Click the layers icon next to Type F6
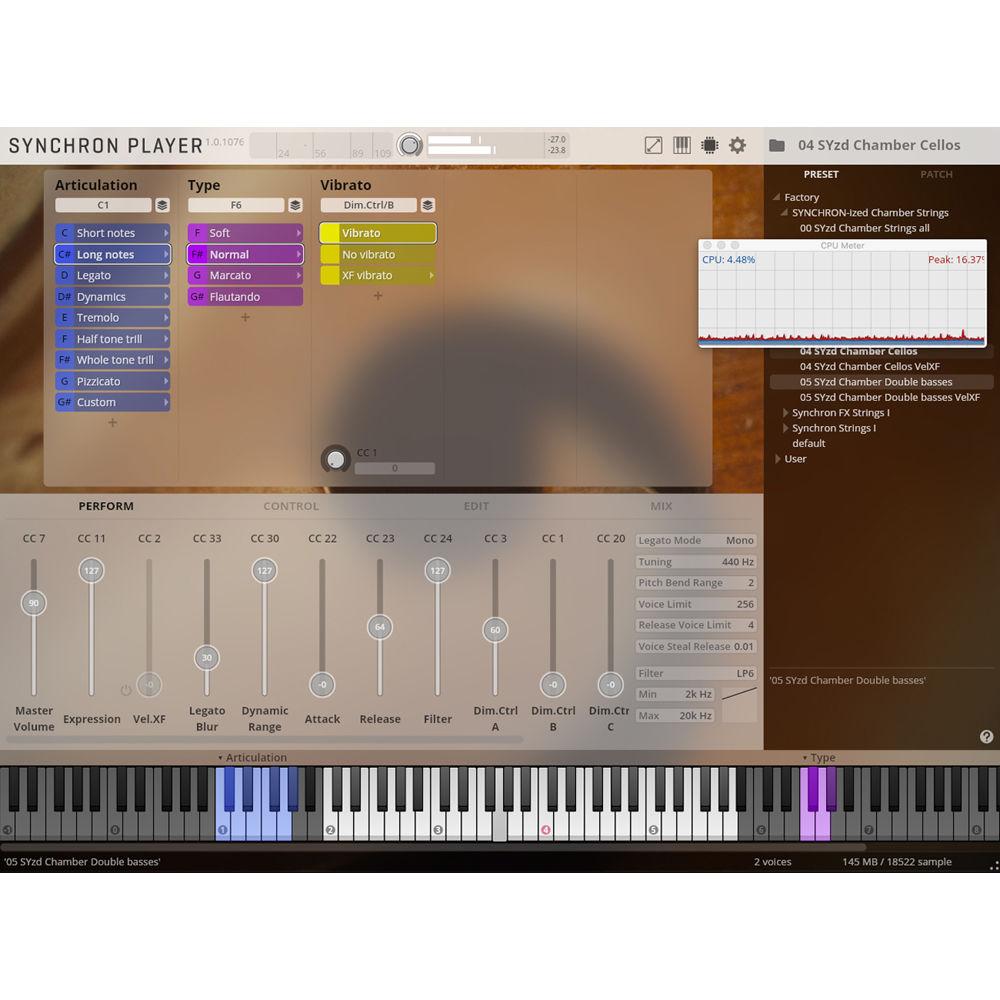 tap(295, 205)
